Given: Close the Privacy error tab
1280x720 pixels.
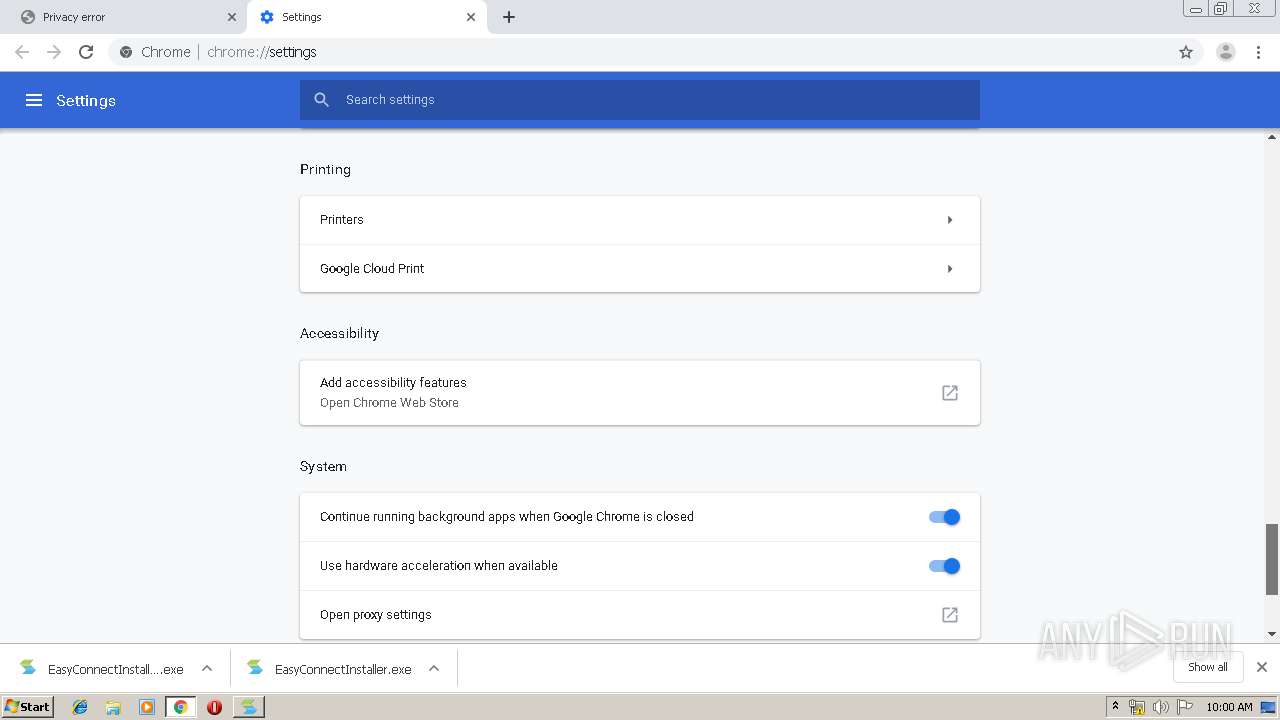Looking at the screenshot, I should click(232, 17).
